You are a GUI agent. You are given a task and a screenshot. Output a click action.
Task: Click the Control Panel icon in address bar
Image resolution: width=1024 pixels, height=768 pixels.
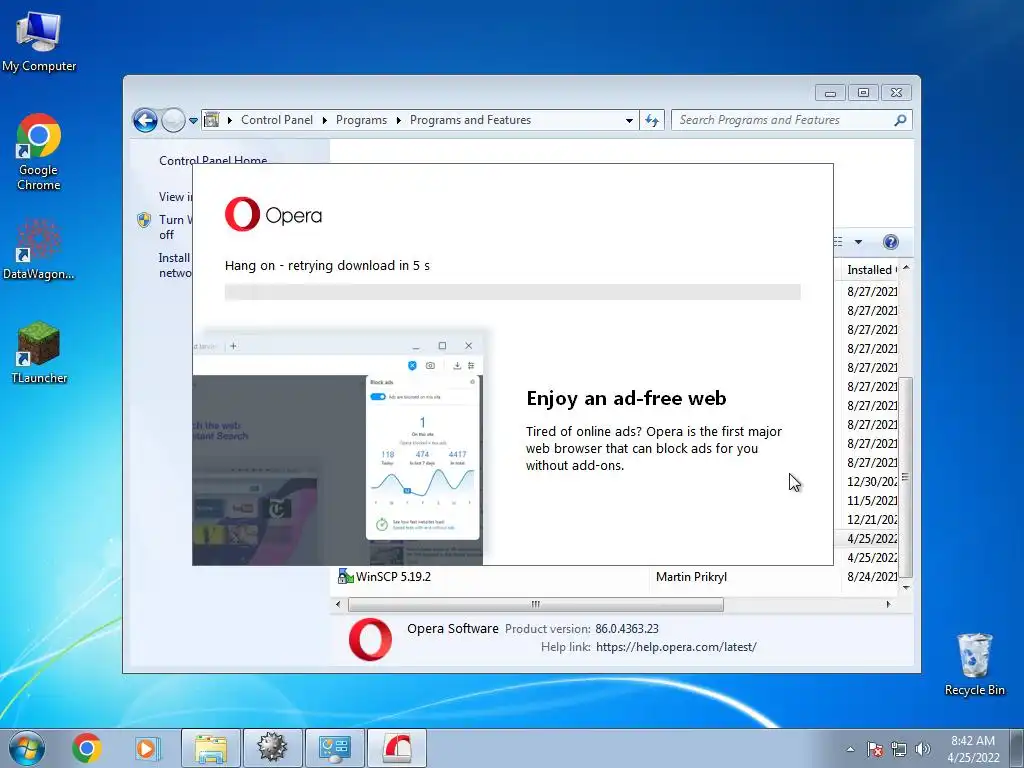(212, 120)
